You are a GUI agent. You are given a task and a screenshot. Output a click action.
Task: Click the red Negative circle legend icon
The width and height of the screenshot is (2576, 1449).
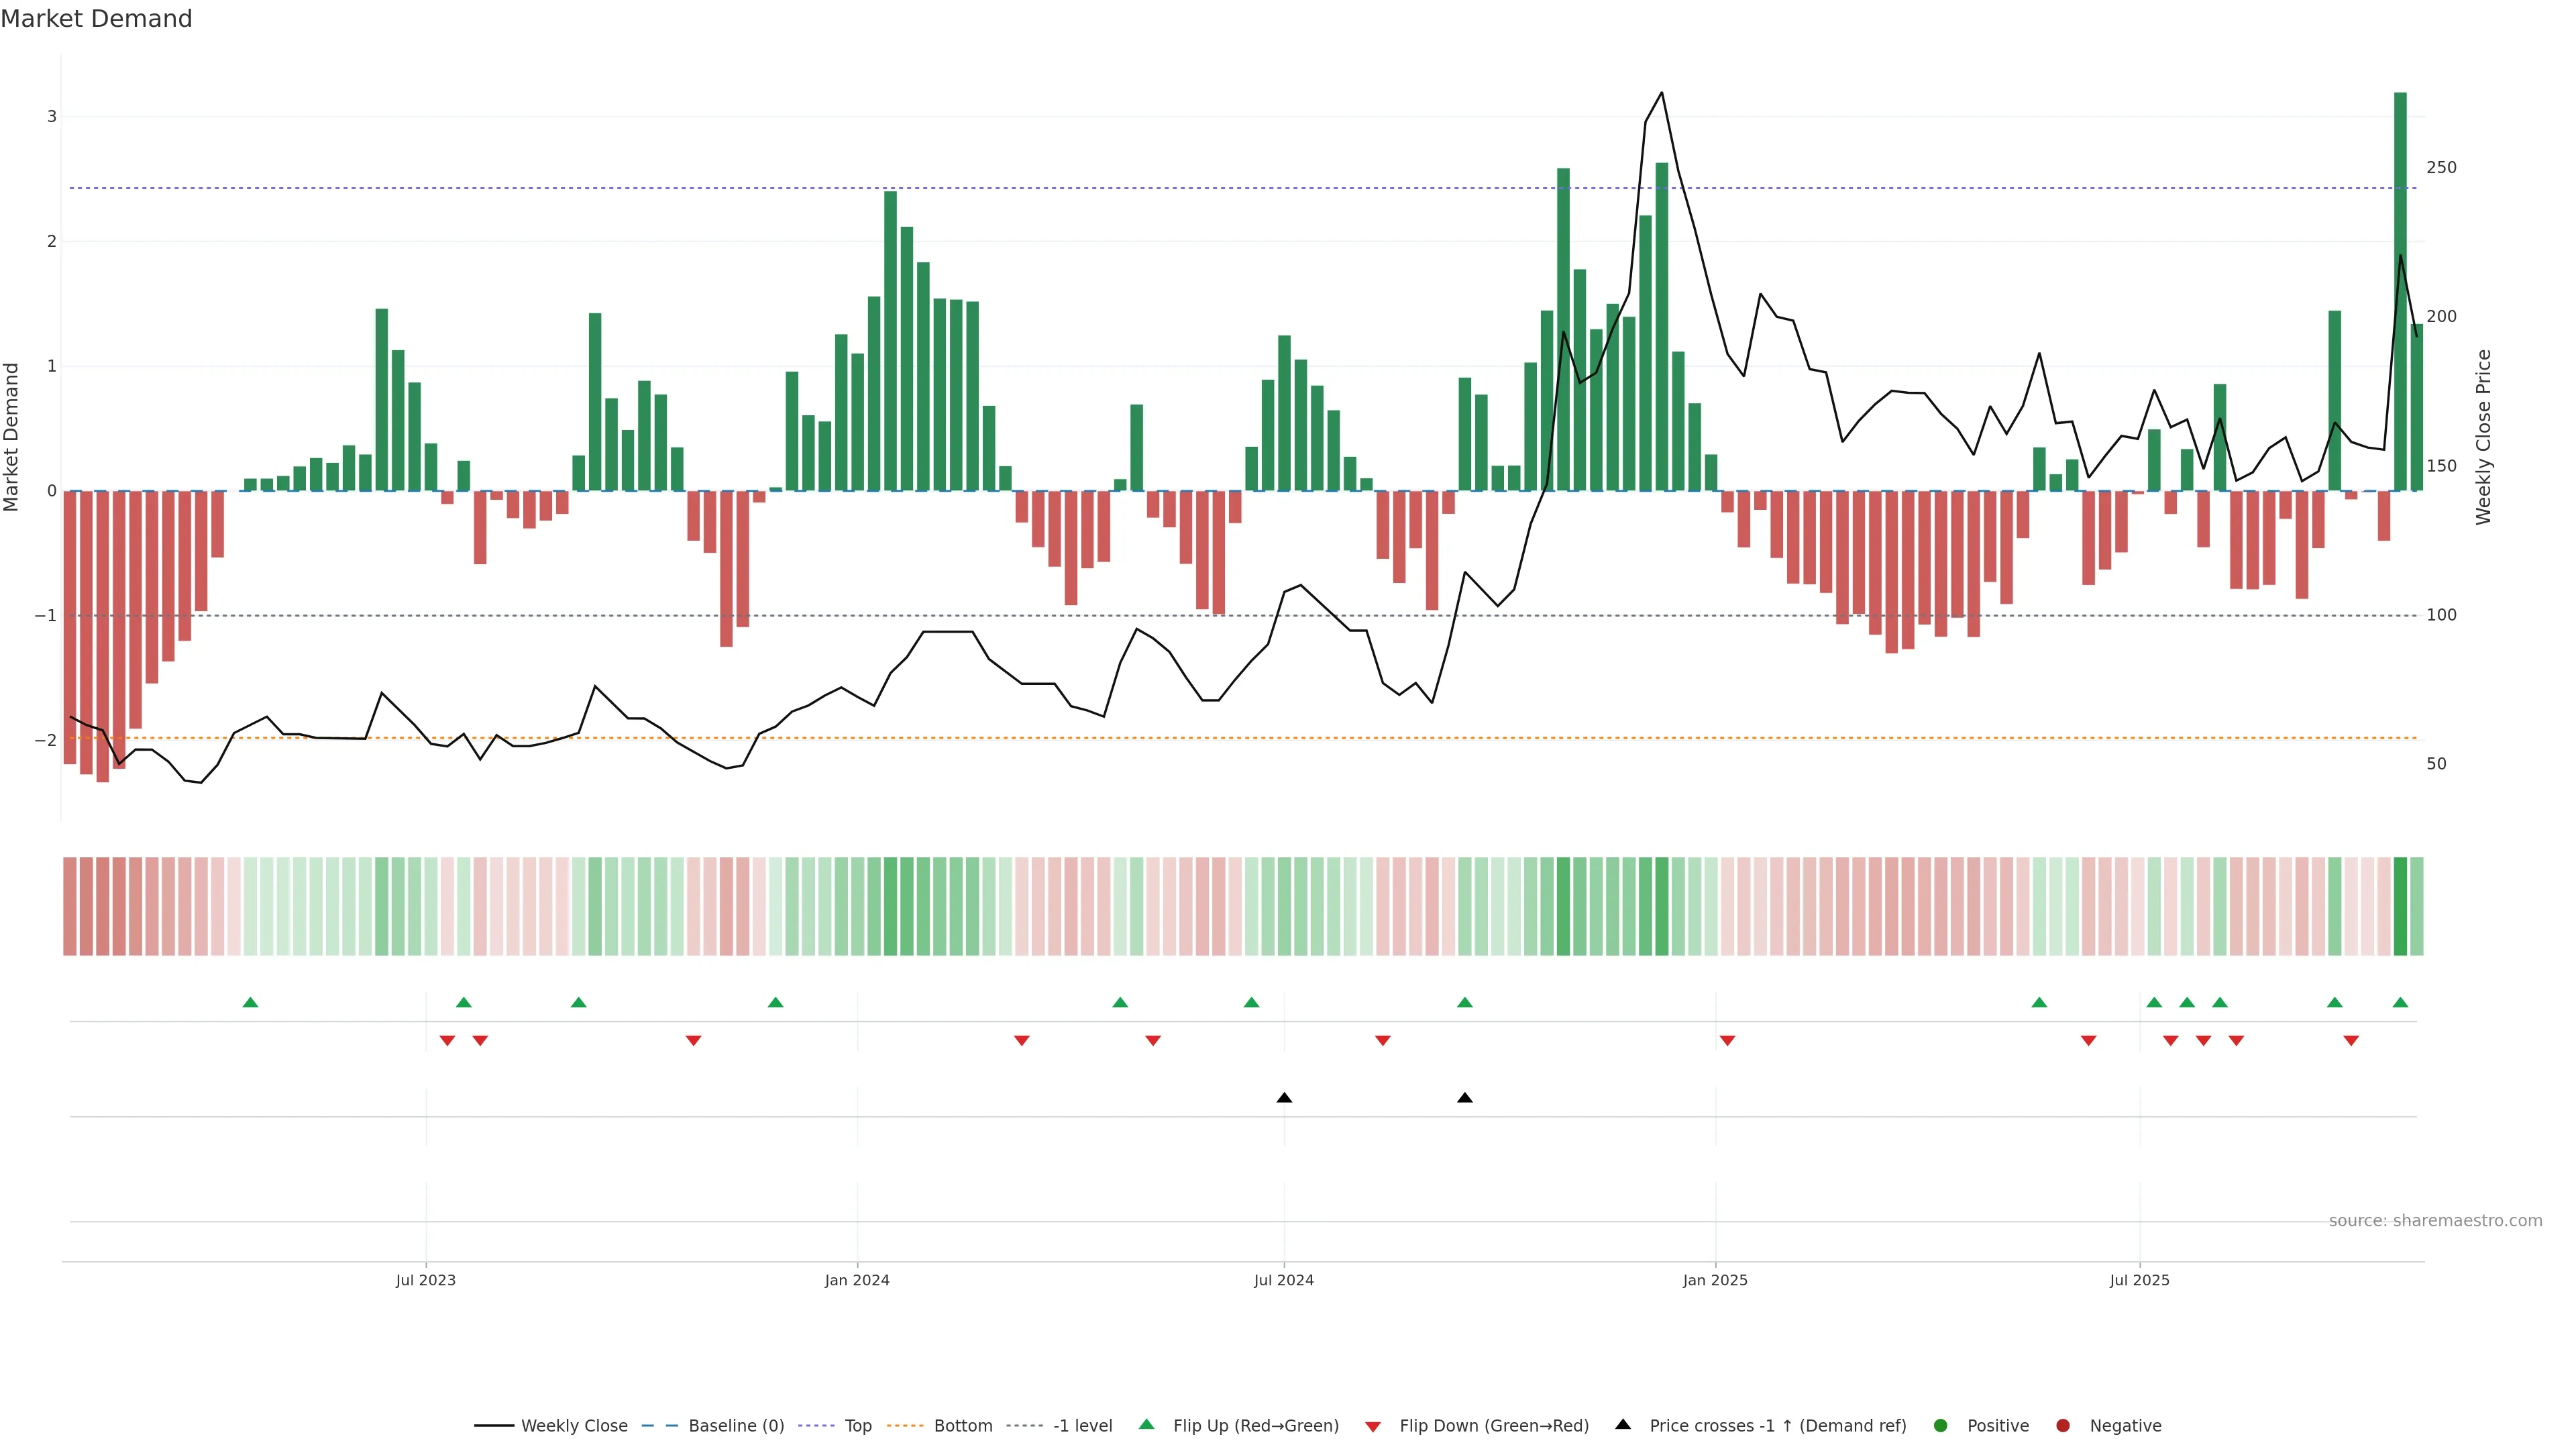pyautogui.click(x=2063, y=1426)
